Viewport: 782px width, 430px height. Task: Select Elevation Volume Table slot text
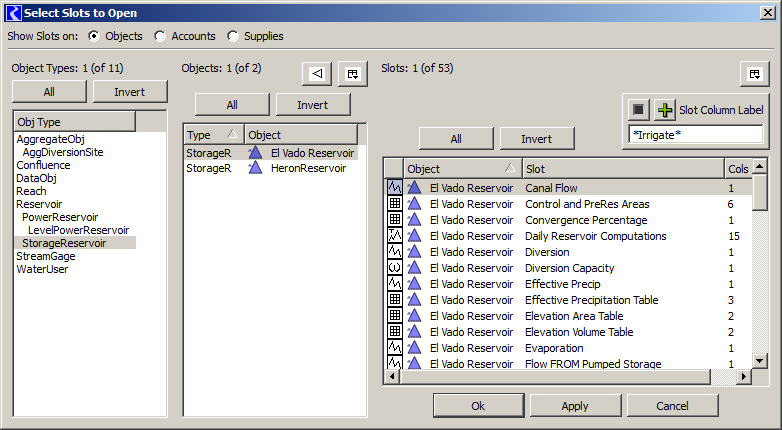pos(579,332)
